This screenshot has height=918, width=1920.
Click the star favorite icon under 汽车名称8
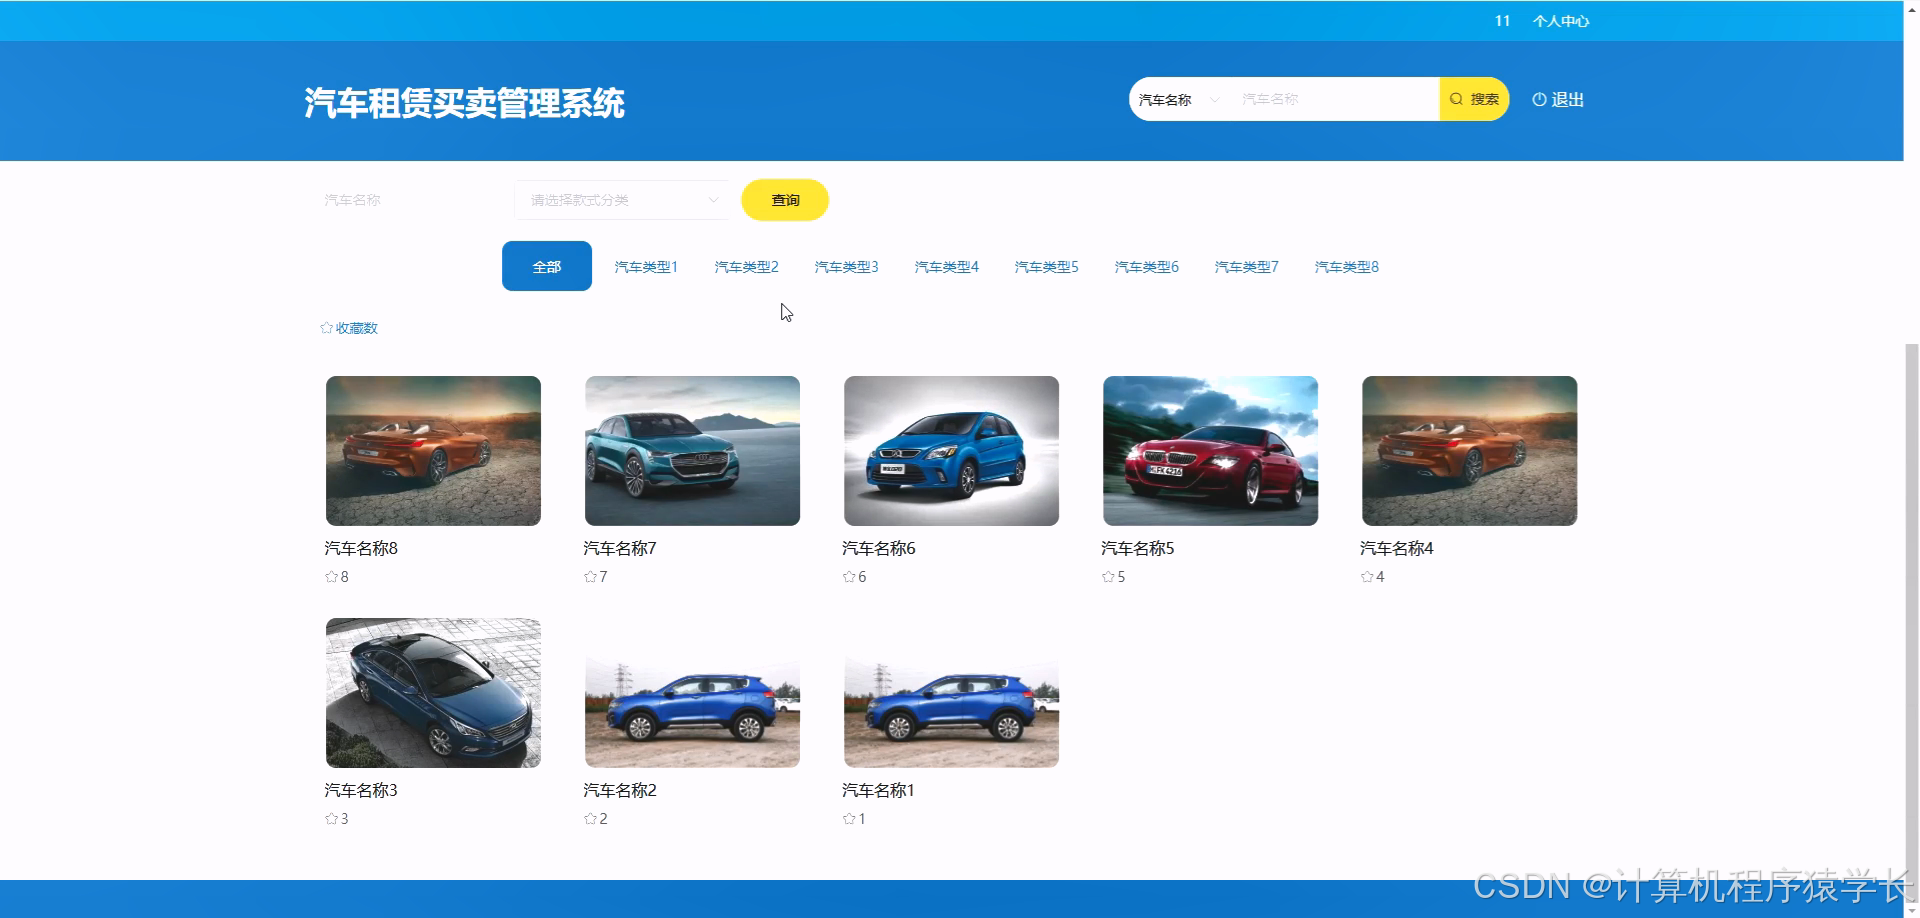(329, 576)
